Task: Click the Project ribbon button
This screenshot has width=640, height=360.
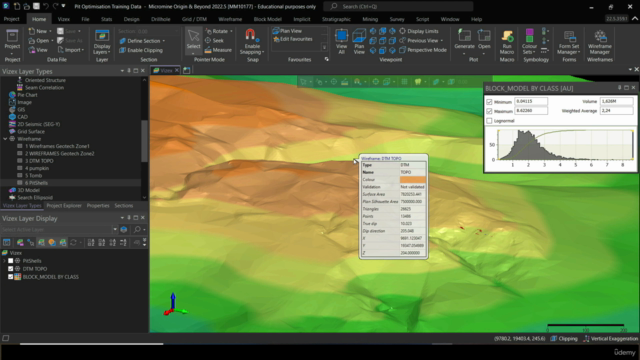Action: (12, 41)
